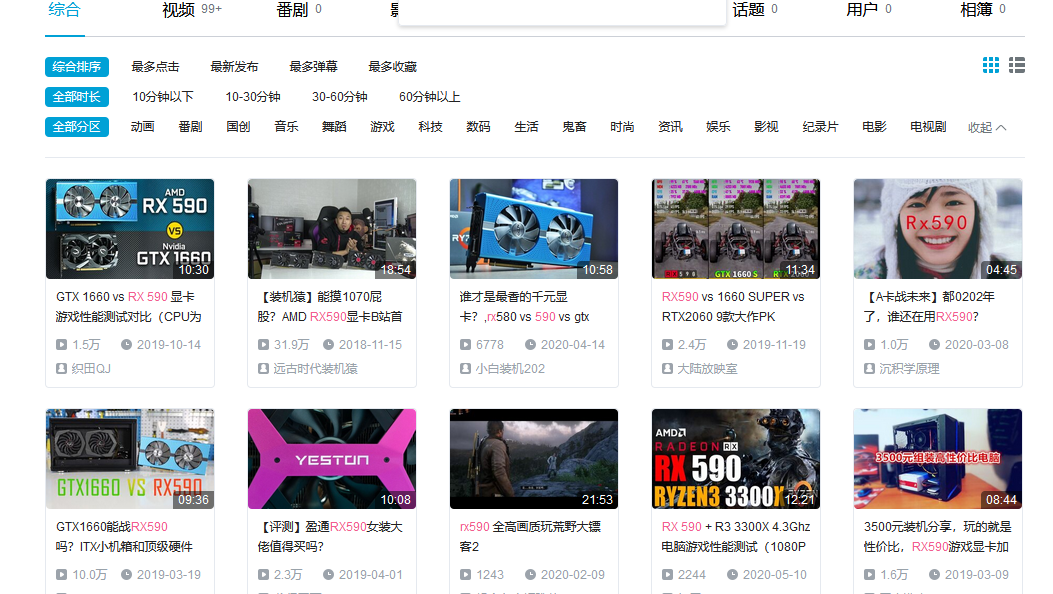Select 全部时长 duration filter
1053x594 pixels.
click(x=77, y=97)
